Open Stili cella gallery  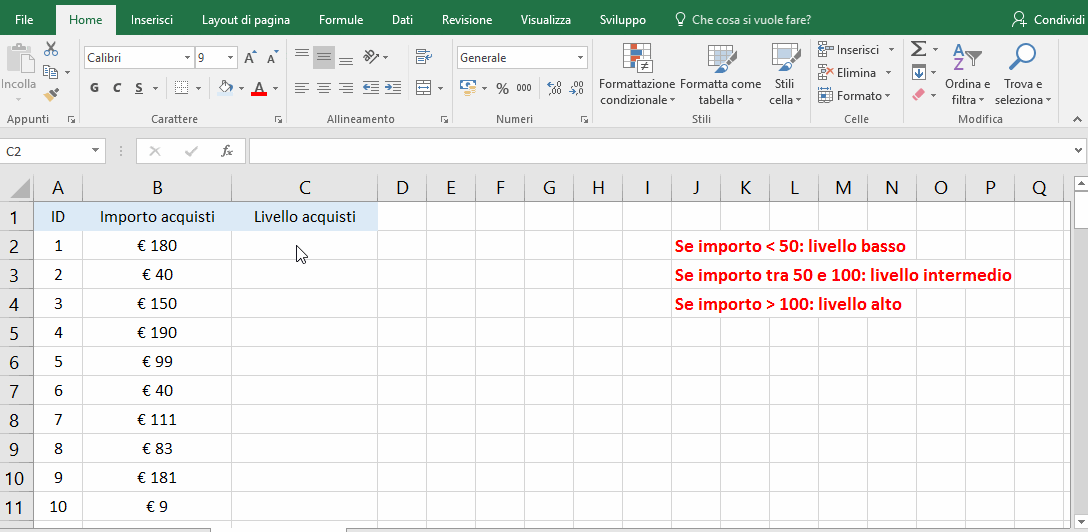(x=785, y=74)
